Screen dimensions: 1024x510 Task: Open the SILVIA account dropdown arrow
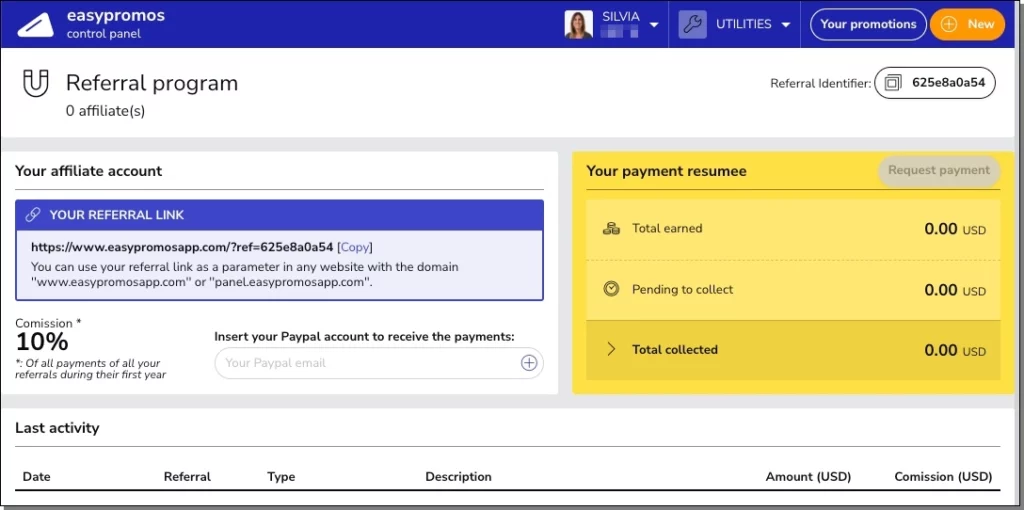pyautogui.click(x=654, y=25)
